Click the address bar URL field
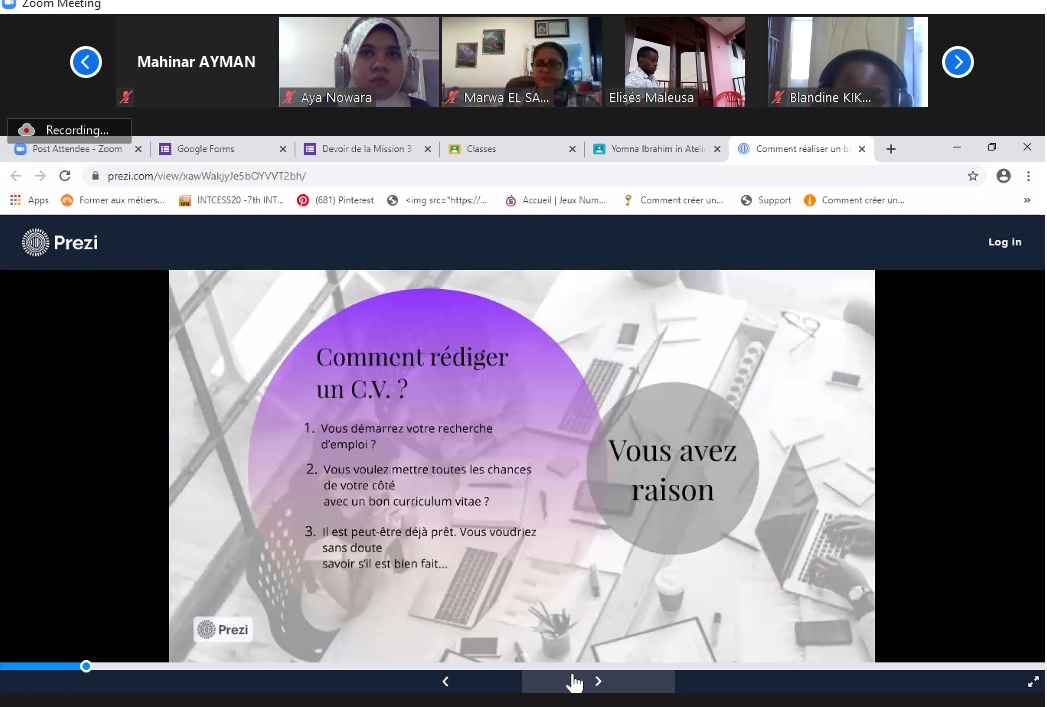 pos(500,176)
